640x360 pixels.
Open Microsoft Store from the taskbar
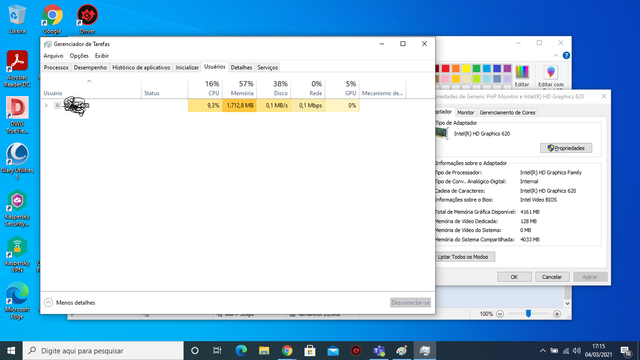(310, 351)
